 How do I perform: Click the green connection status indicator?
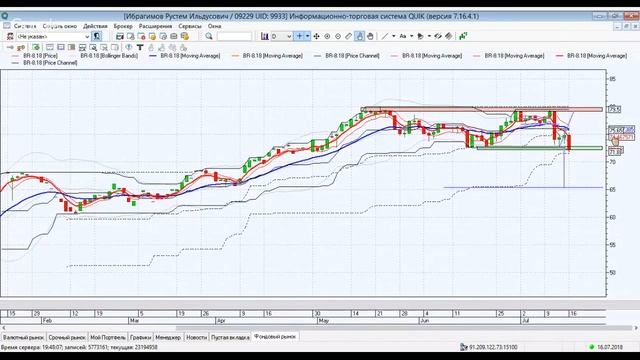coord(591,347)
